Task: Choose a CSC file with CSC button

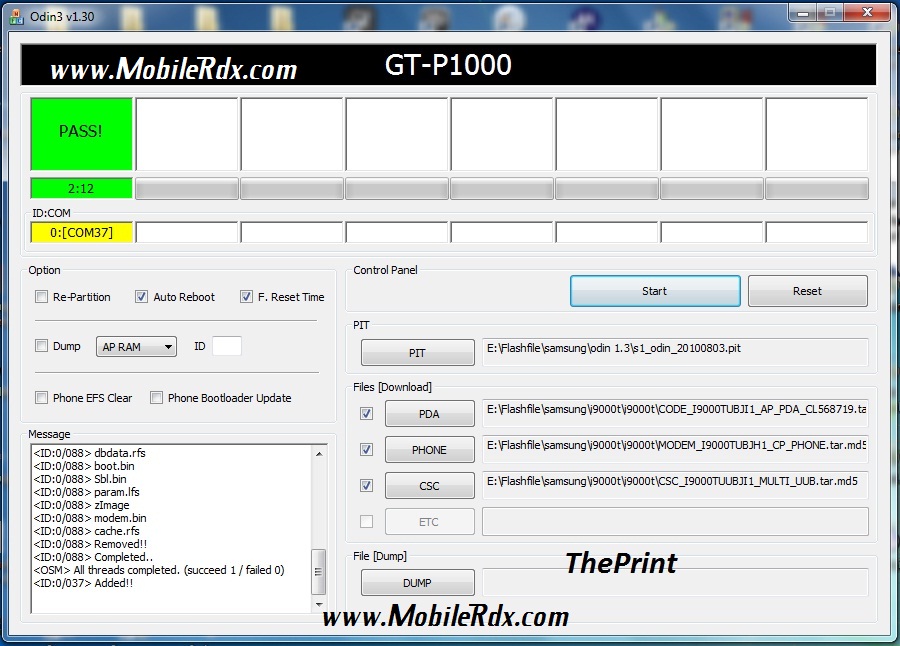Action: click(429, 486)
